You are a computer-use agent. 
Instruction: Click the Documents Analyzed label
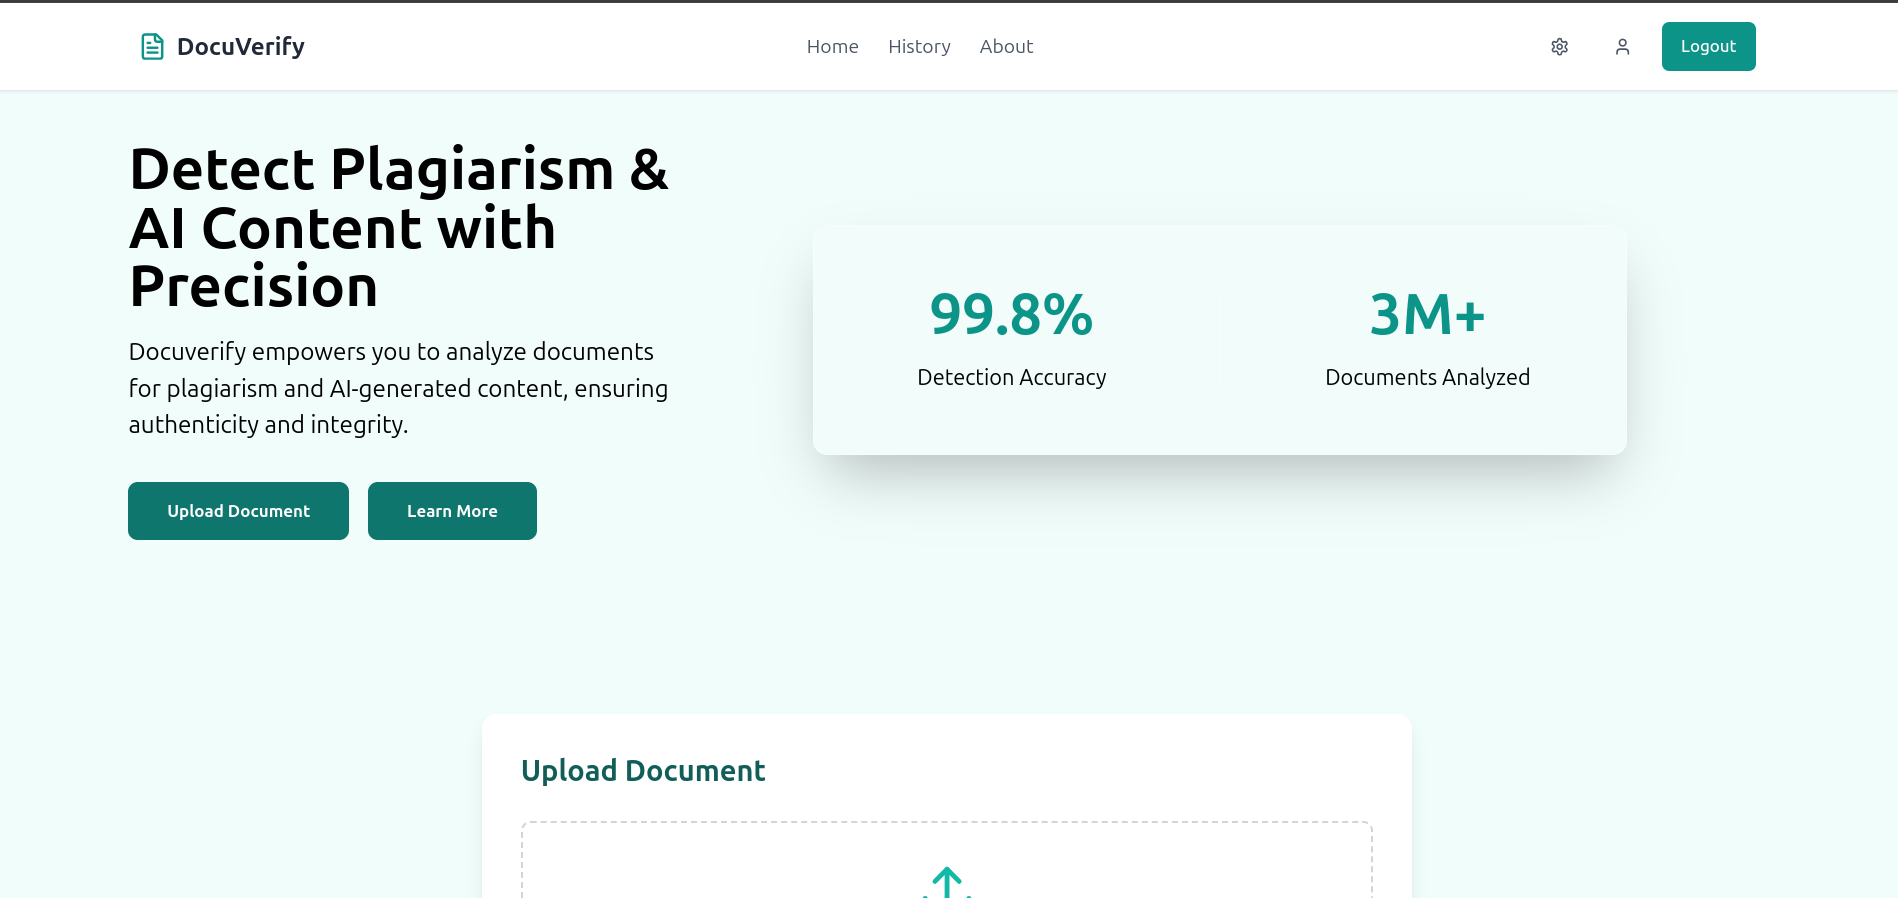point(1427,377)
